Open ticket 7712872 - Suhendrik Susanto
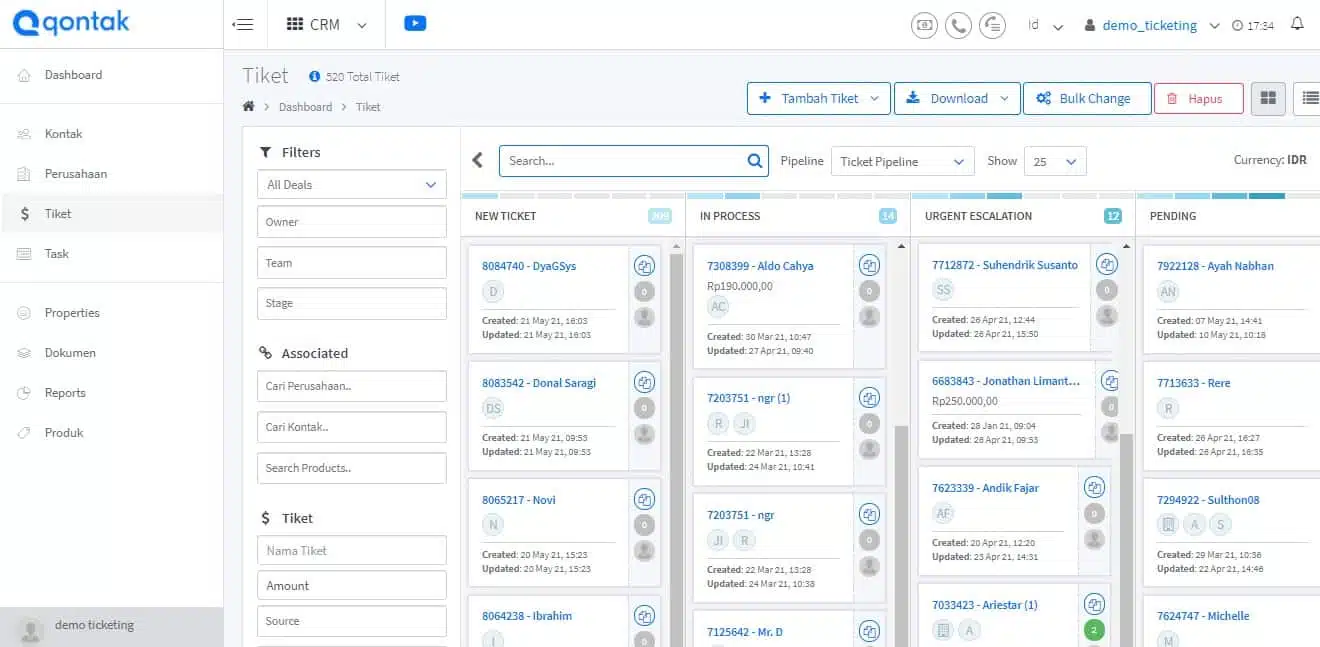Image resolution: width=1320 pixels, height=647 pixels. (x=1005, y=265)
